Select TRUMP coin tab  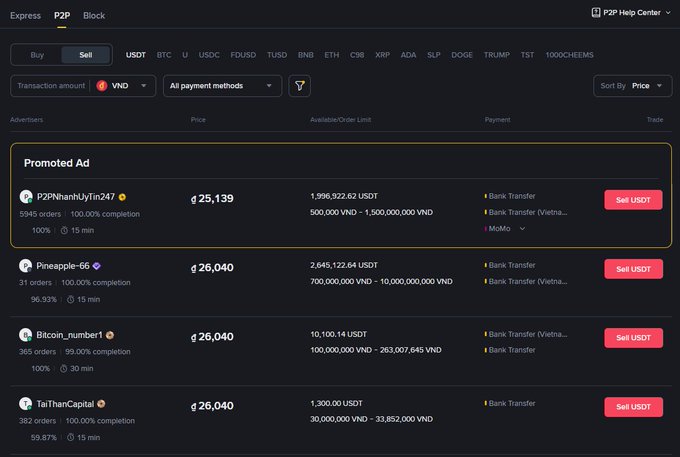tap(497, 55)
